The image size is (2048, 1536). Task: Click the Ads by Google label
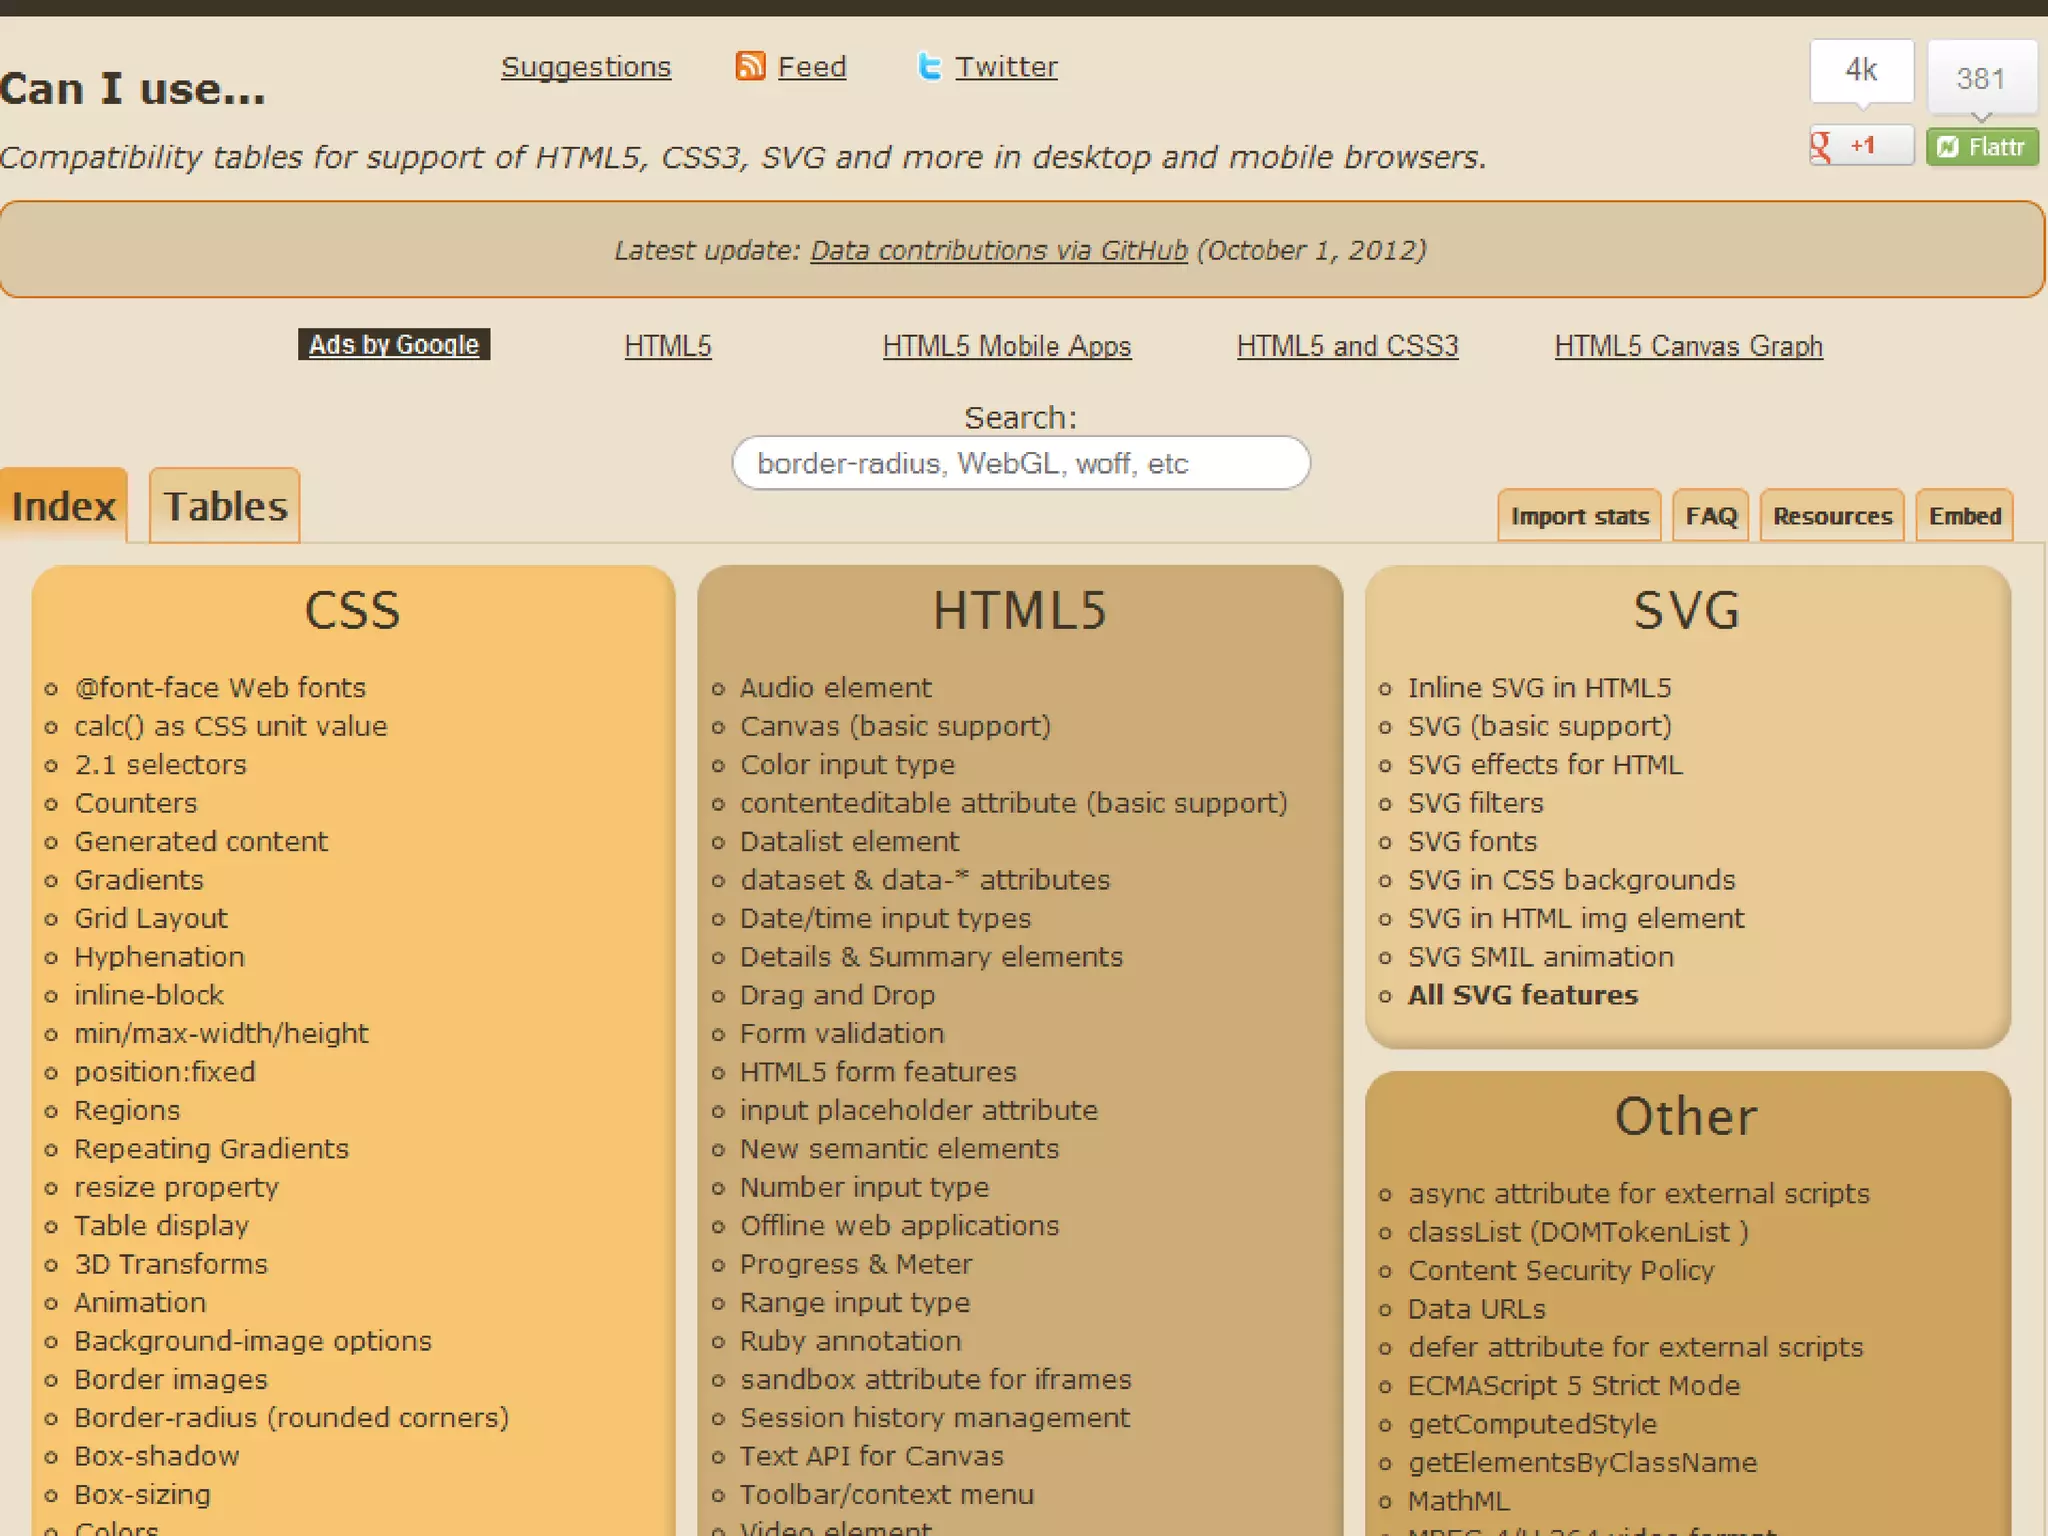[394, 344]
